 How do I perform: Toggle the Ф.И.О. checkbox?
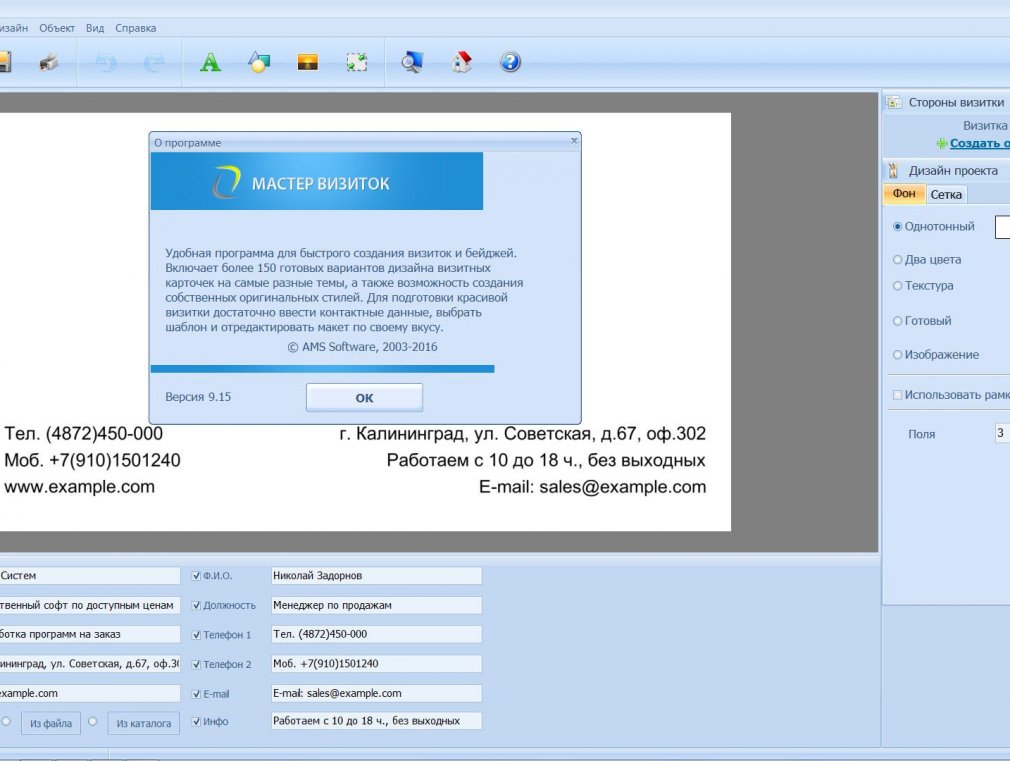pyautogui.click(x=196, y=575)
